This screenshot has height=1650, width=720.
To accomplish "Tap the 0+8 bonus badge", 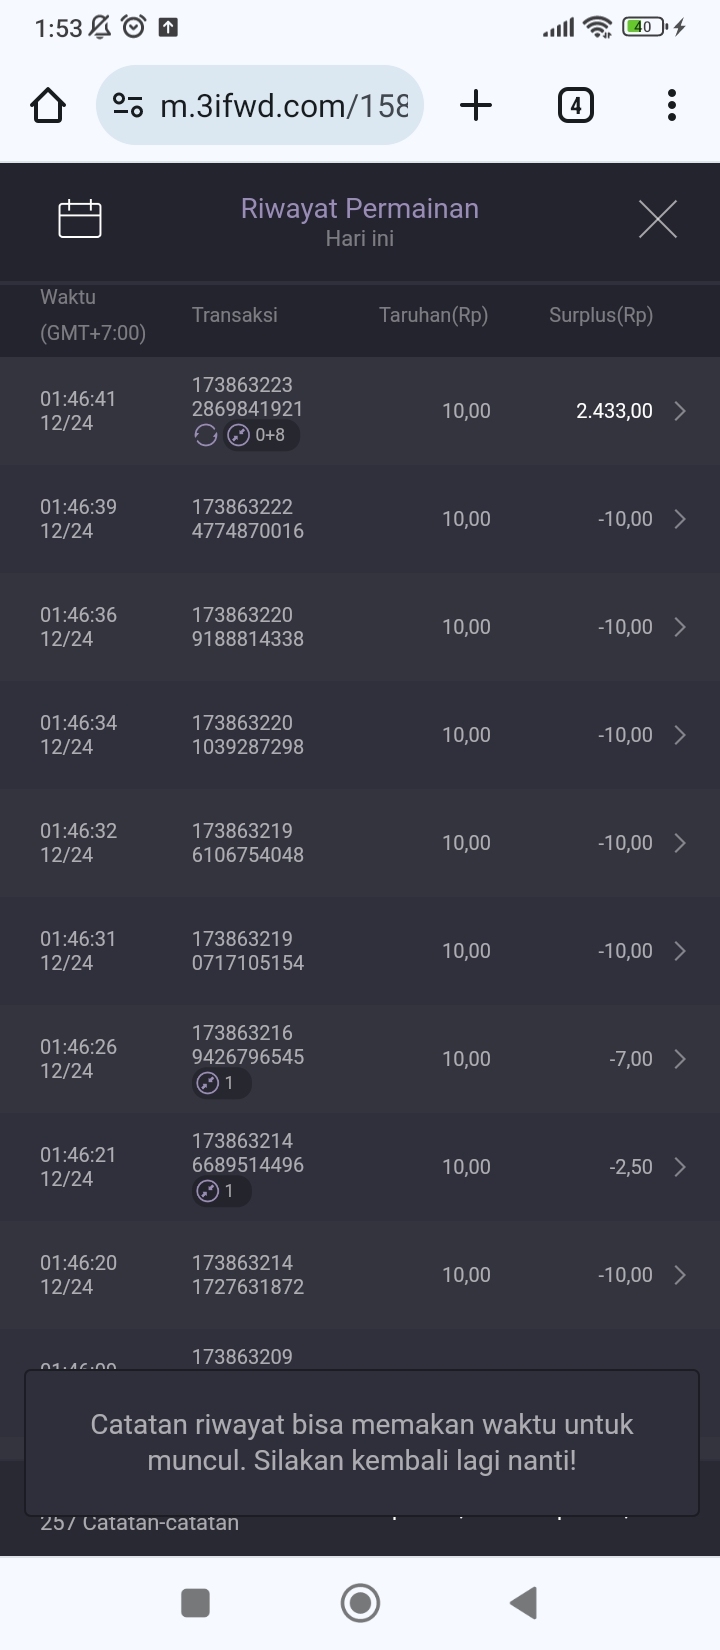I will [x=261, y=435].
